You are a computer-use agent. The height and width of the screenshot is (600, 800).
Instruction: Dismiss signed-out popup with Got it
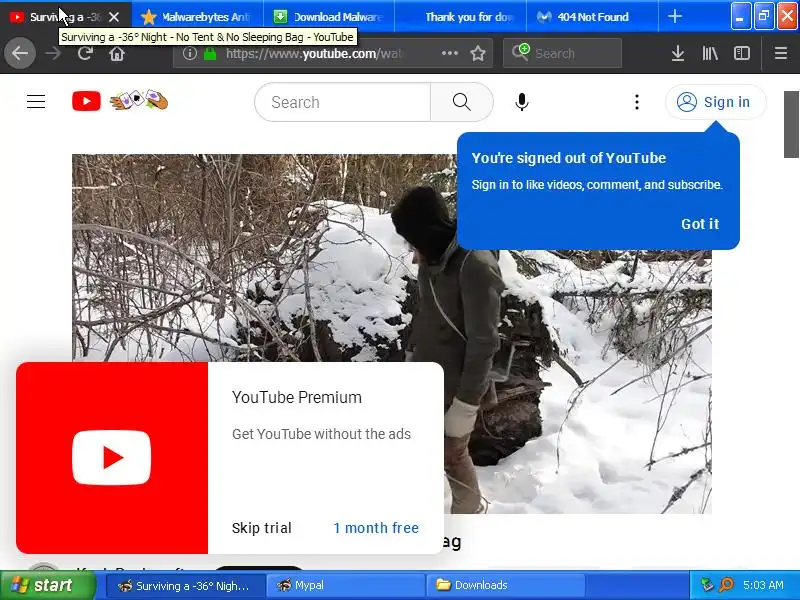700,224
